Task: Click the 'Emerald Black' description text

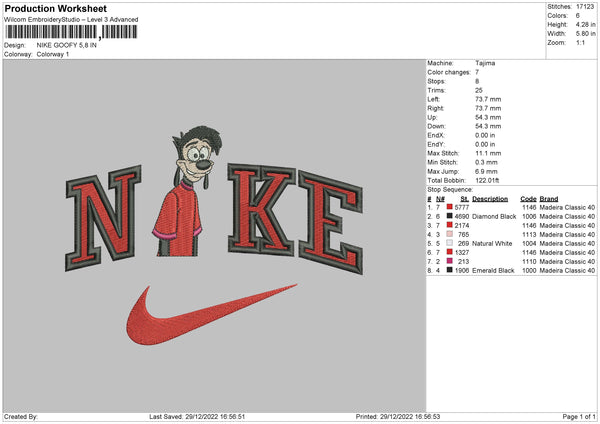Action: click(493, 271)
